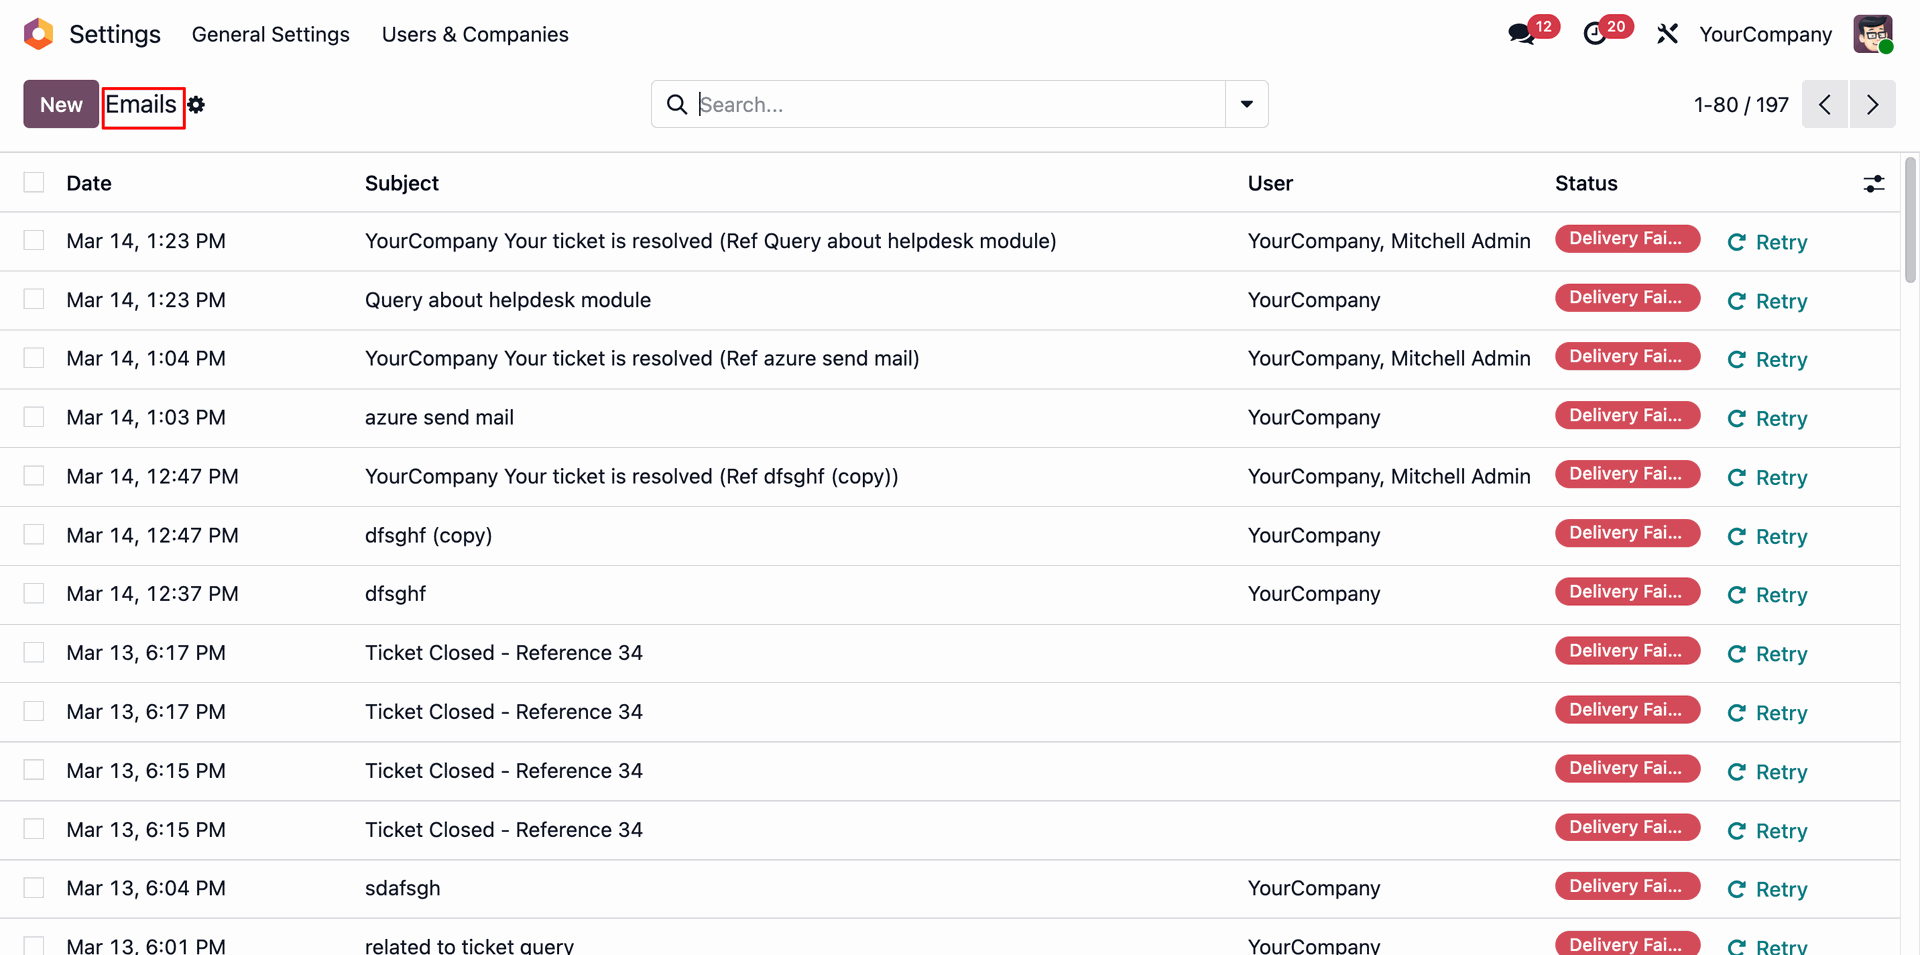1920x955 pixels.
Task: Focus the Search input field
Action: [x=960, y=104]
